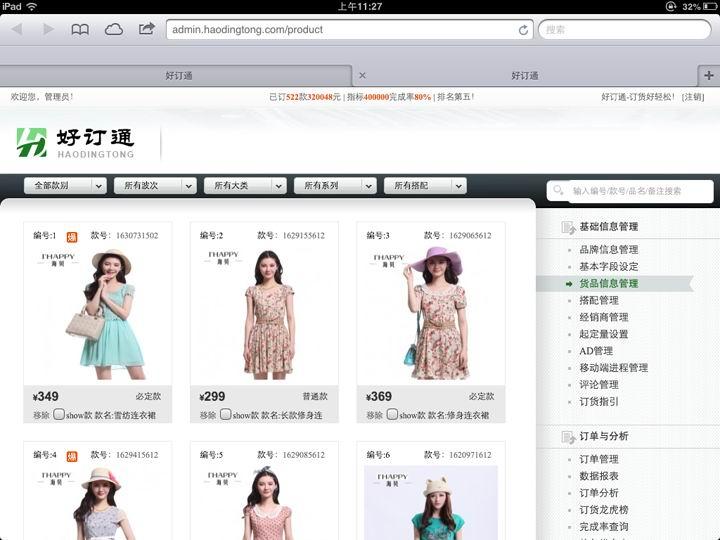Open 搭配管理 in sidebar
Viewport: 720px width, 540px height.
click(599, 301)
